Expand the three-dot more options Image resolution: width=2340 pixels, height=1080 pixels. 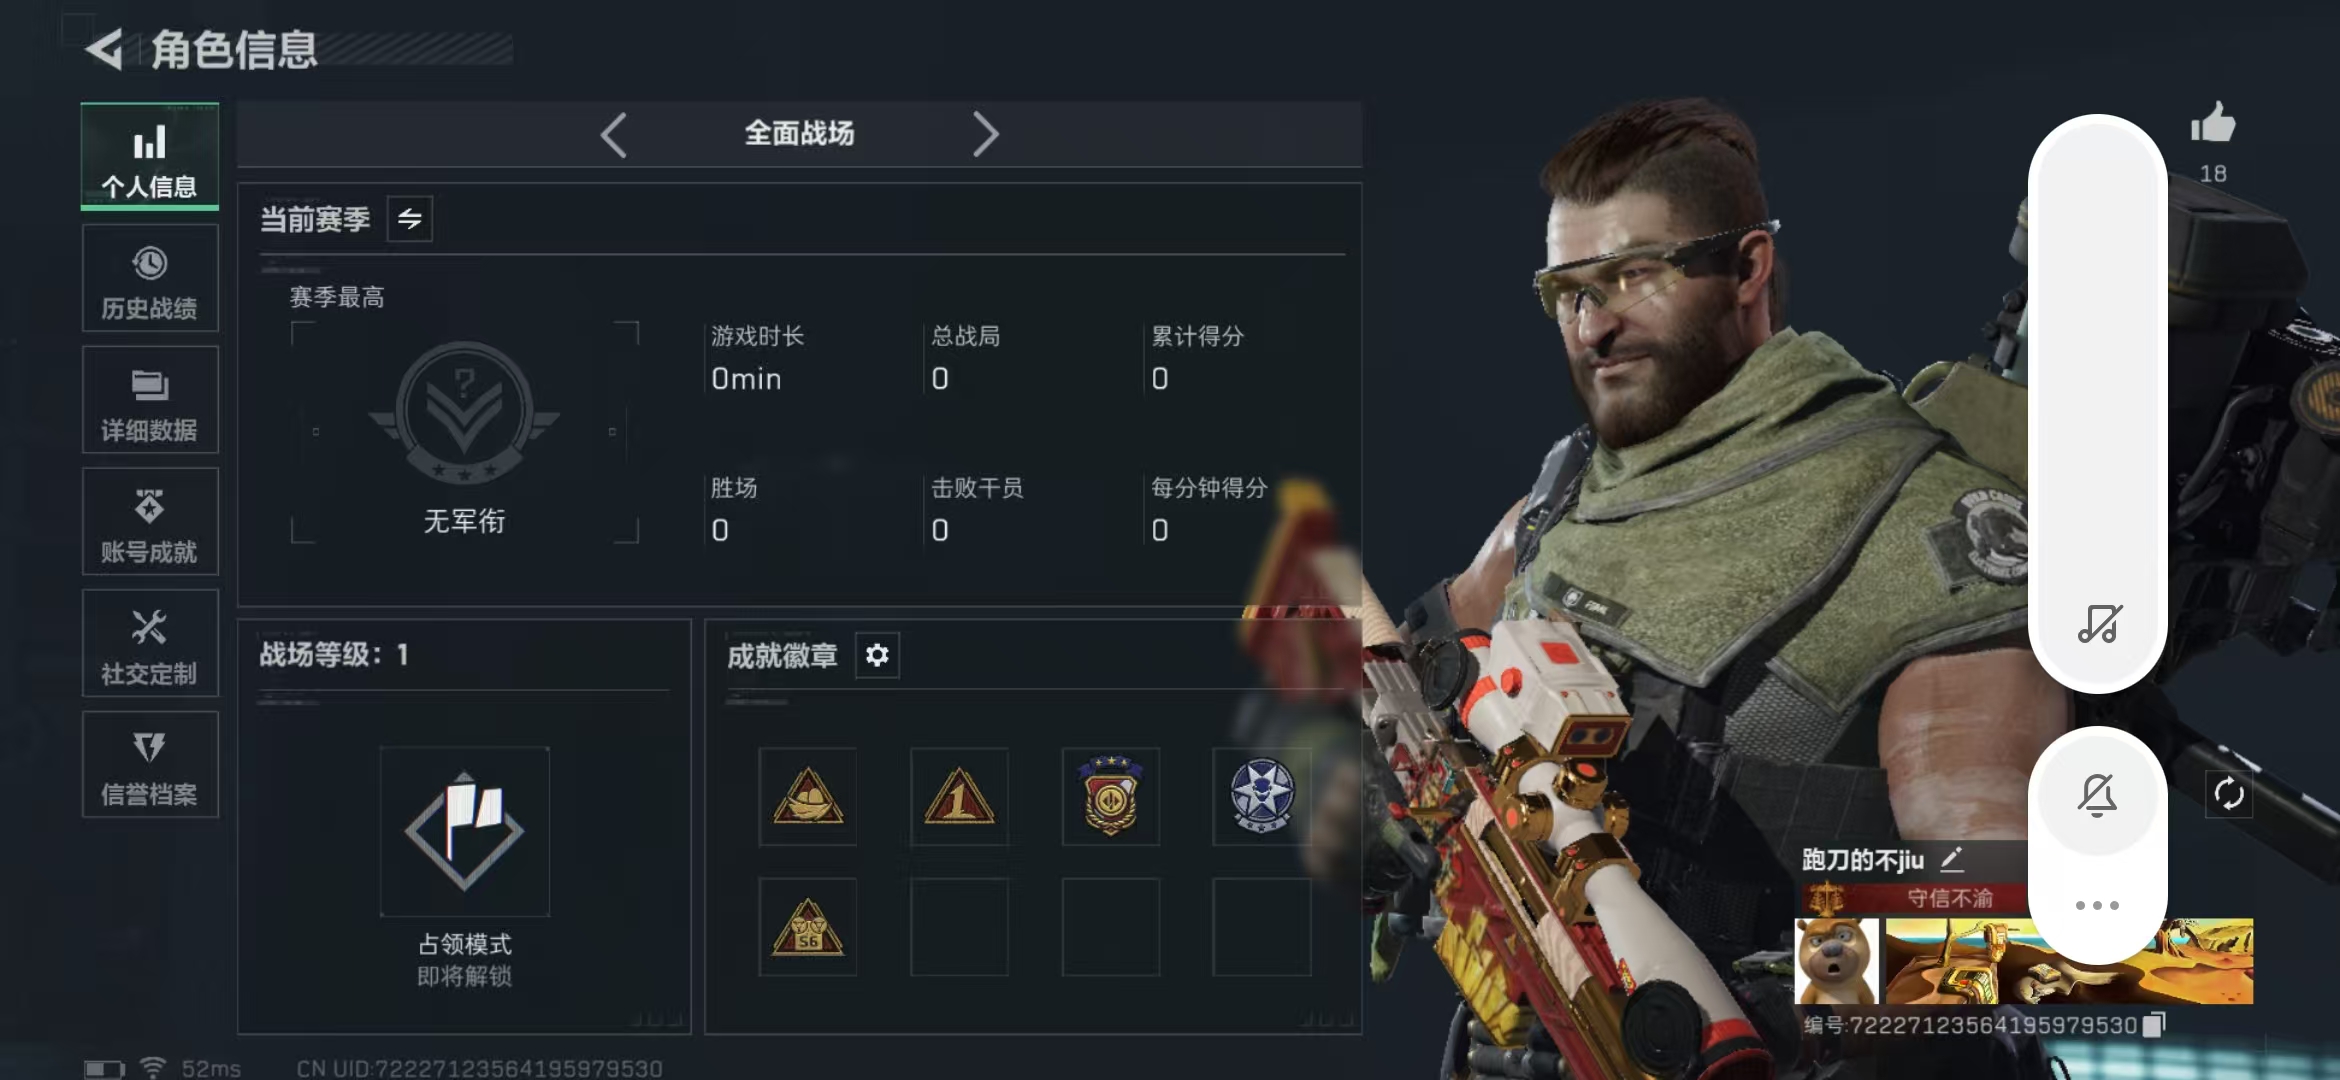(2097, 905)
